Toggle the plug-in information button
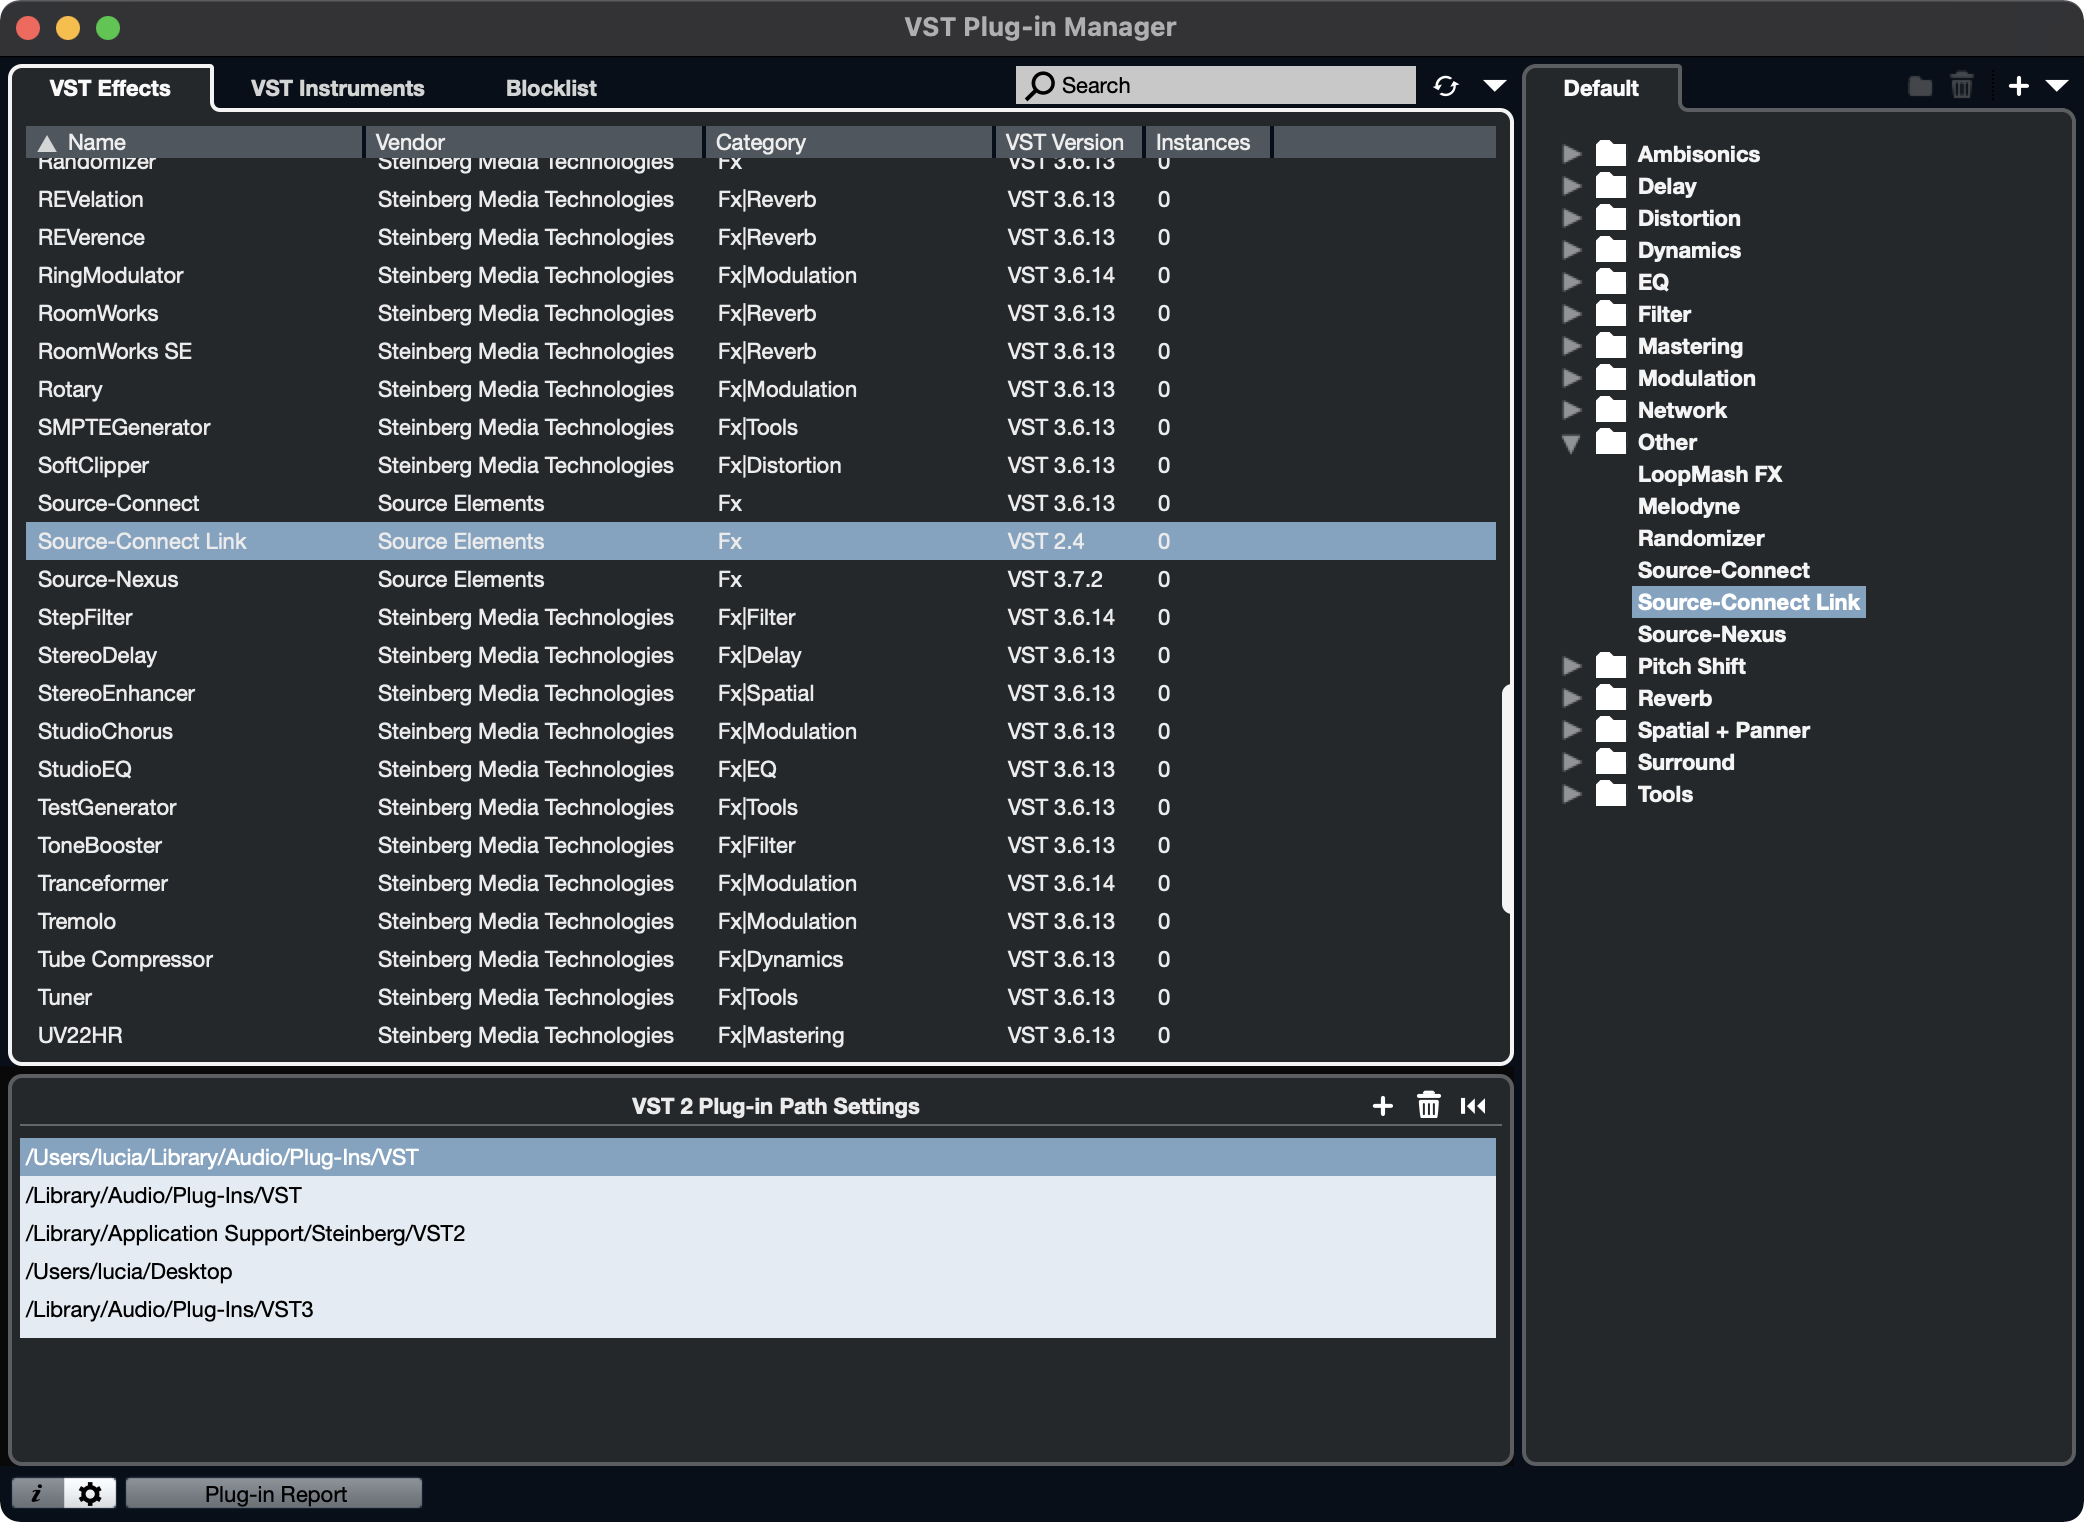 37,1493
